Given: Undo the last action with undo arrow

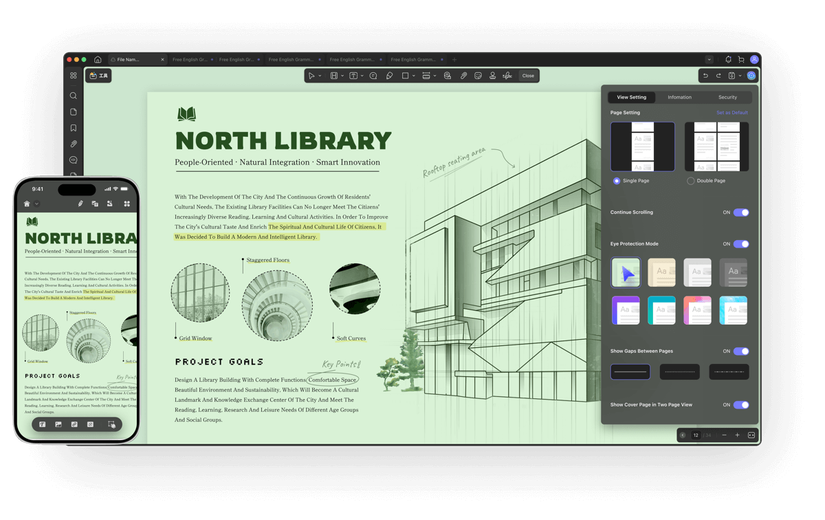Looking at the screenshot, I should pos(706,76).
